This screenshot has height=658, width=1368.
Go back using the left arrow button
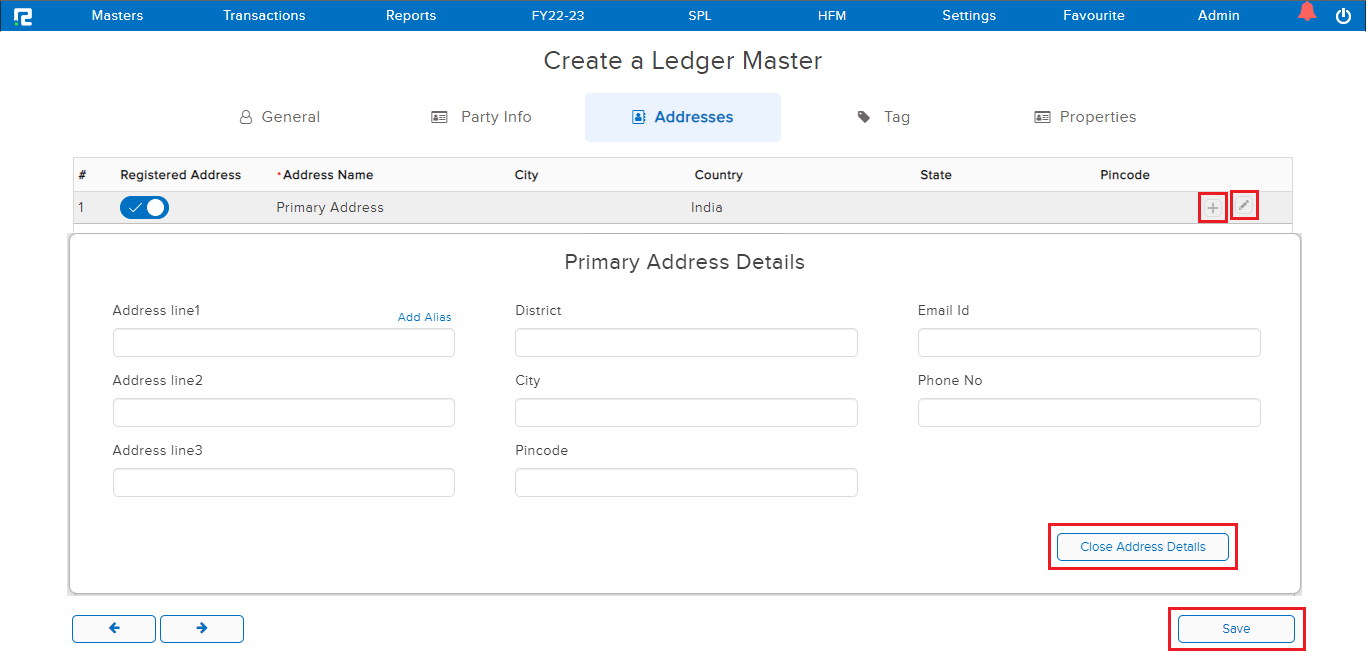point(114,629)
